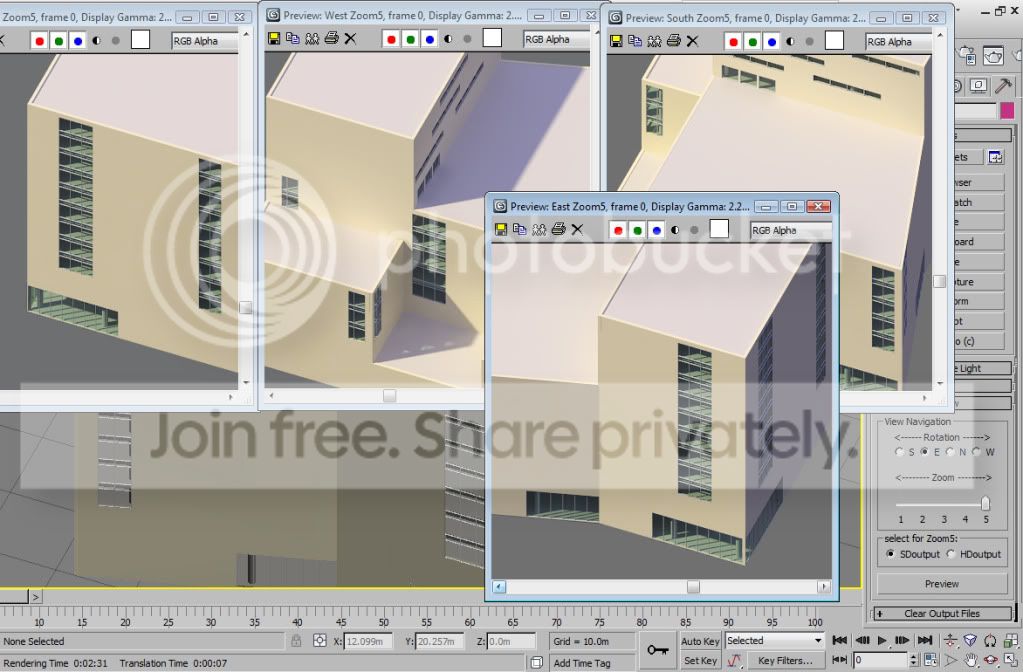Screen dimensions: 1023x672
Task: Open the Key Filters dialog
Action: (785, 661)
